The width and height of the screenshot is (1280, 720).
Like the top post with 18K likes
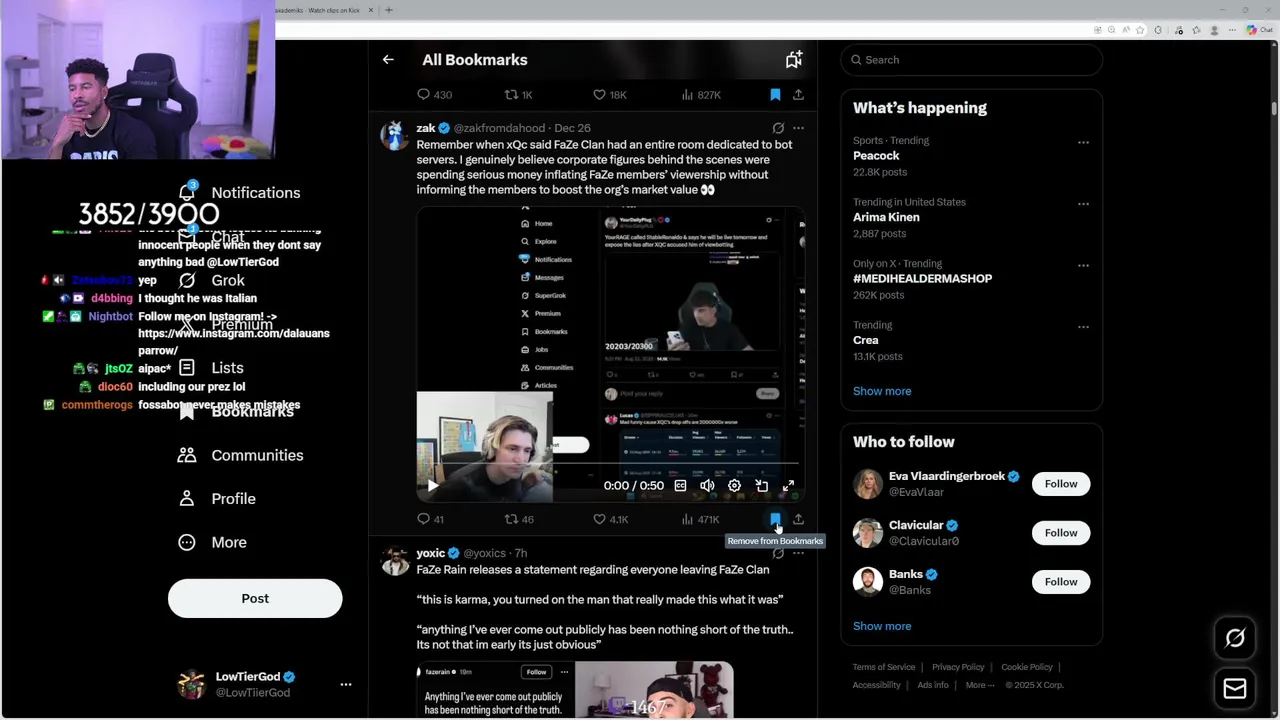[610, 95]
